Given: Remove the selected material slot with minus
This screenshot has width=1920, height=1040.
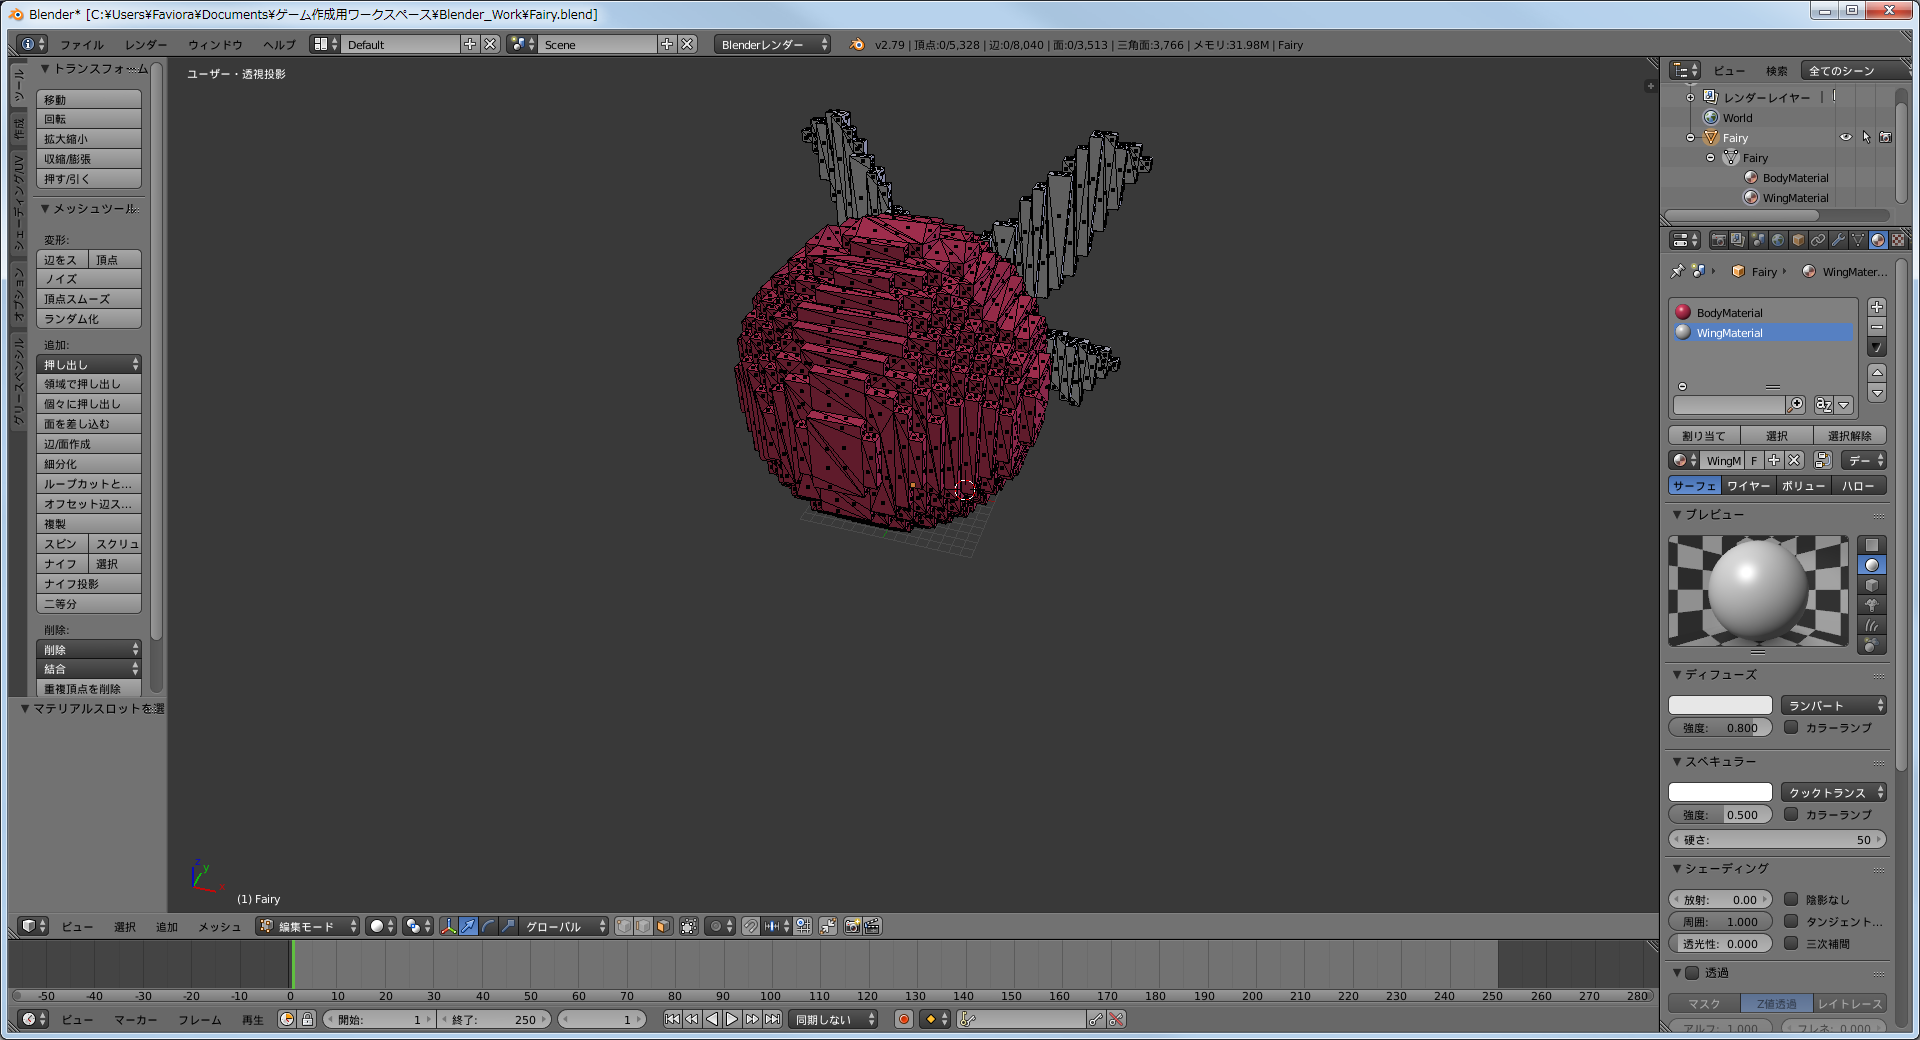Looking at the screenshot, I should 1877,327.
